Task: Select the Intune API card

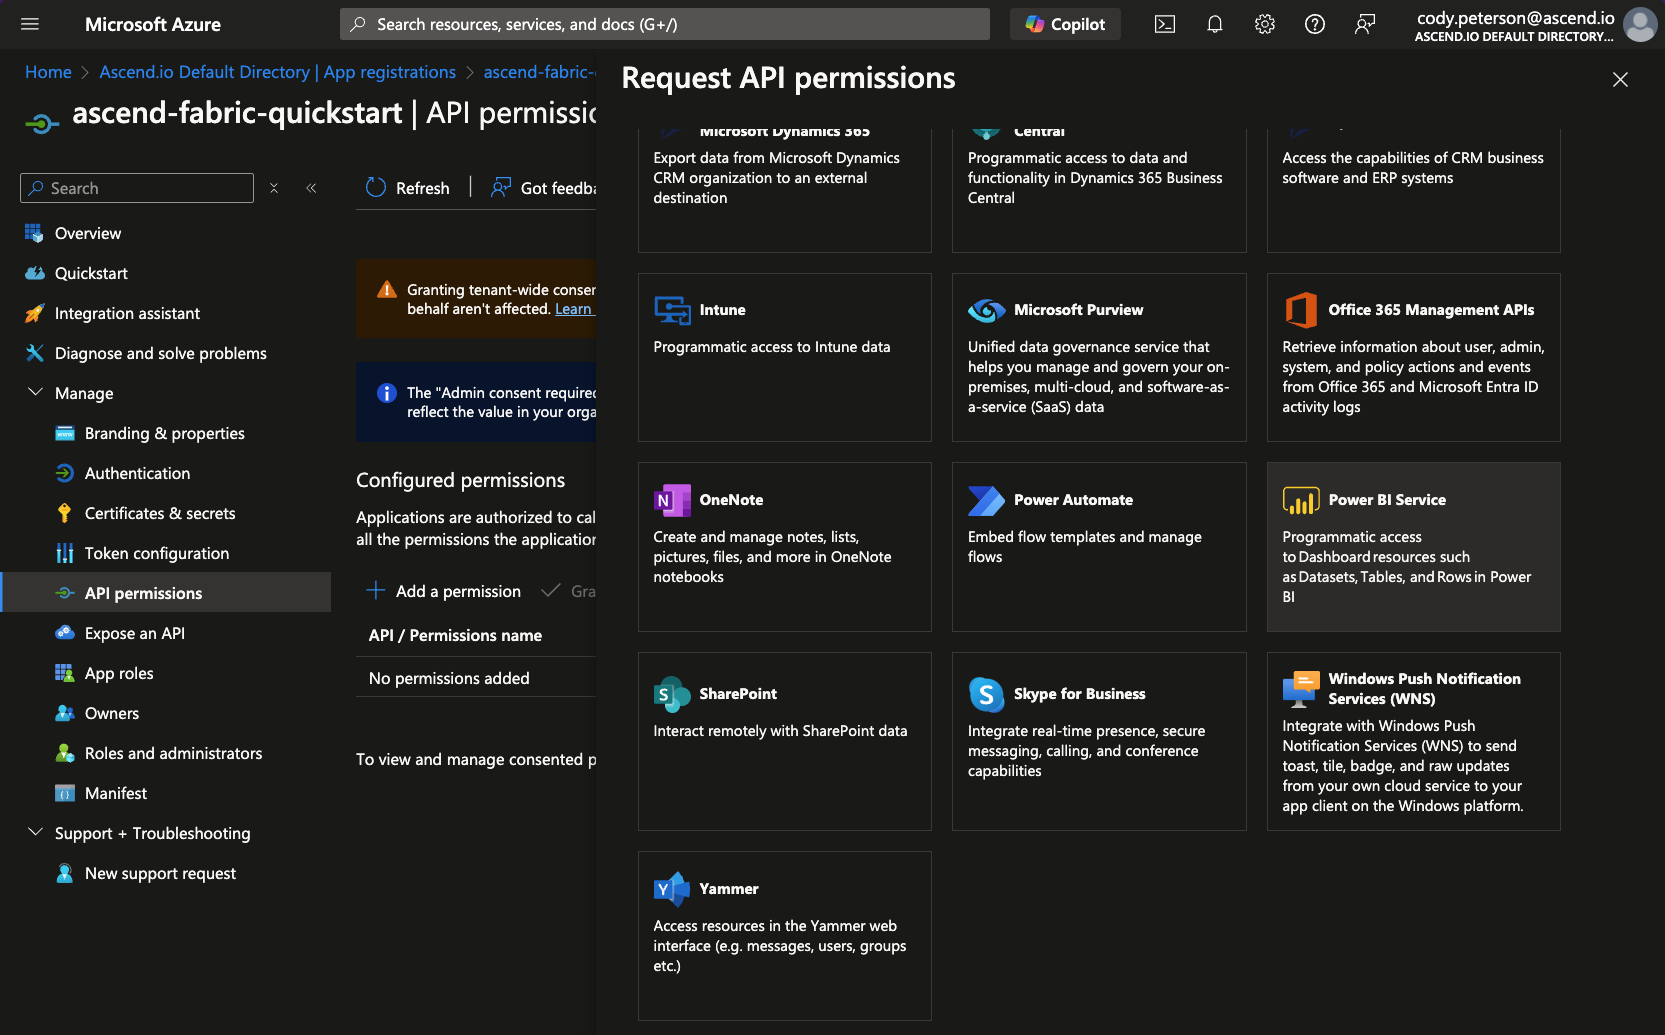Action: coord(785,357)
